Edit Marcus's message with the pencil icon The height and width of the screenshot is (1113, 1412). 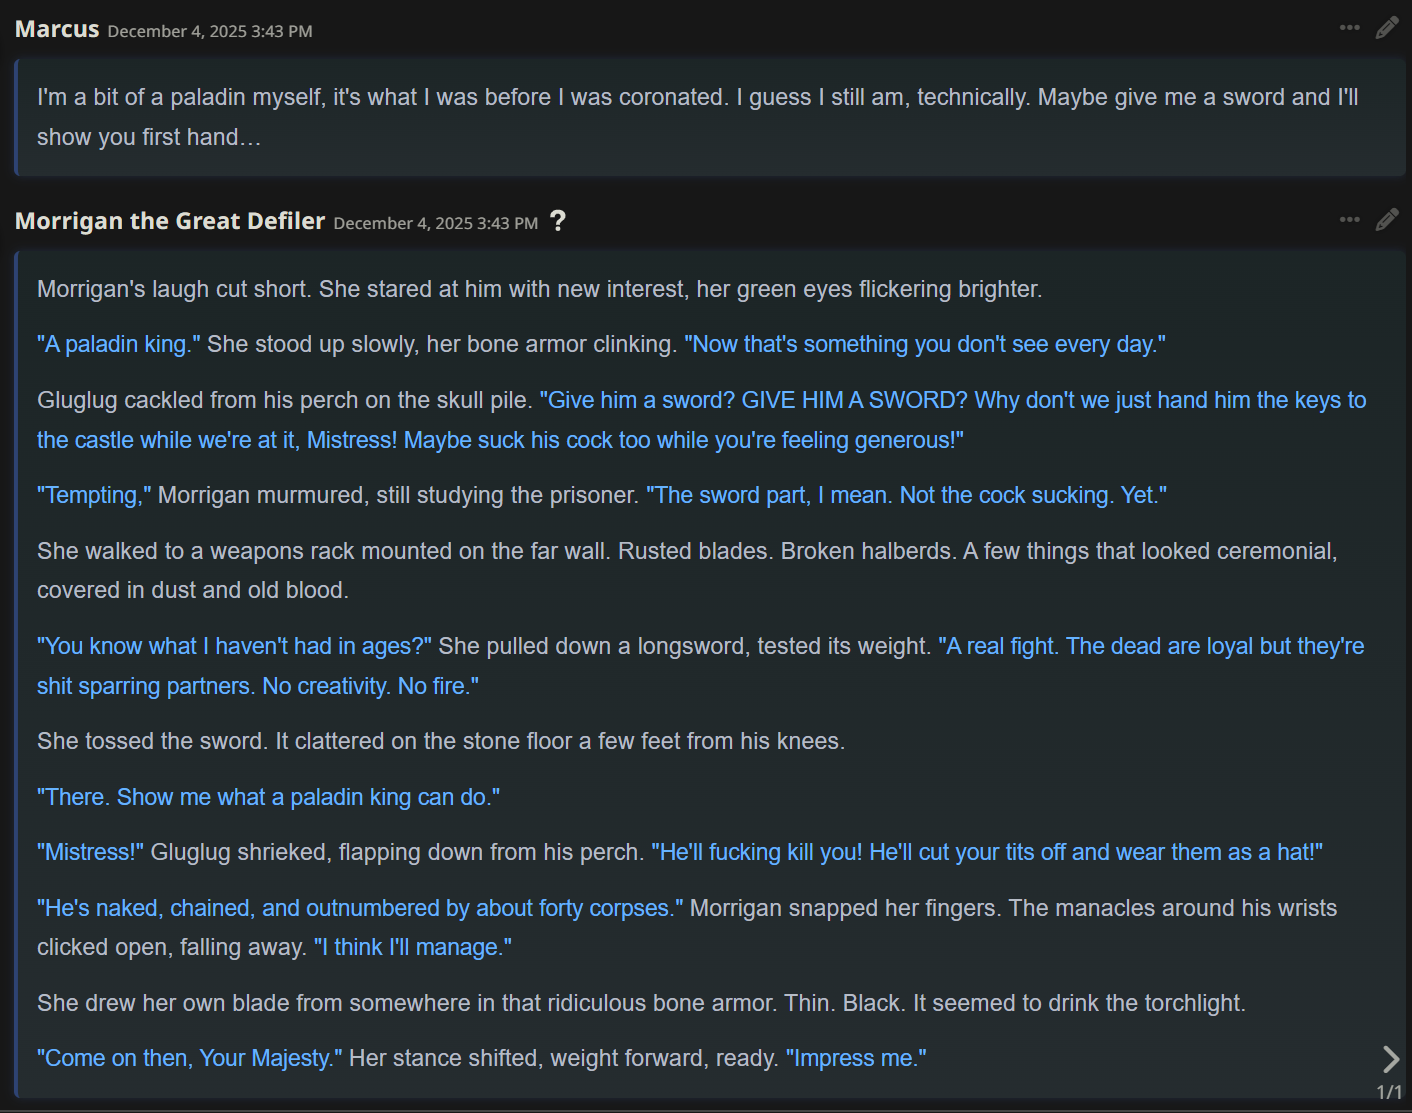[x=1387, y=28]
